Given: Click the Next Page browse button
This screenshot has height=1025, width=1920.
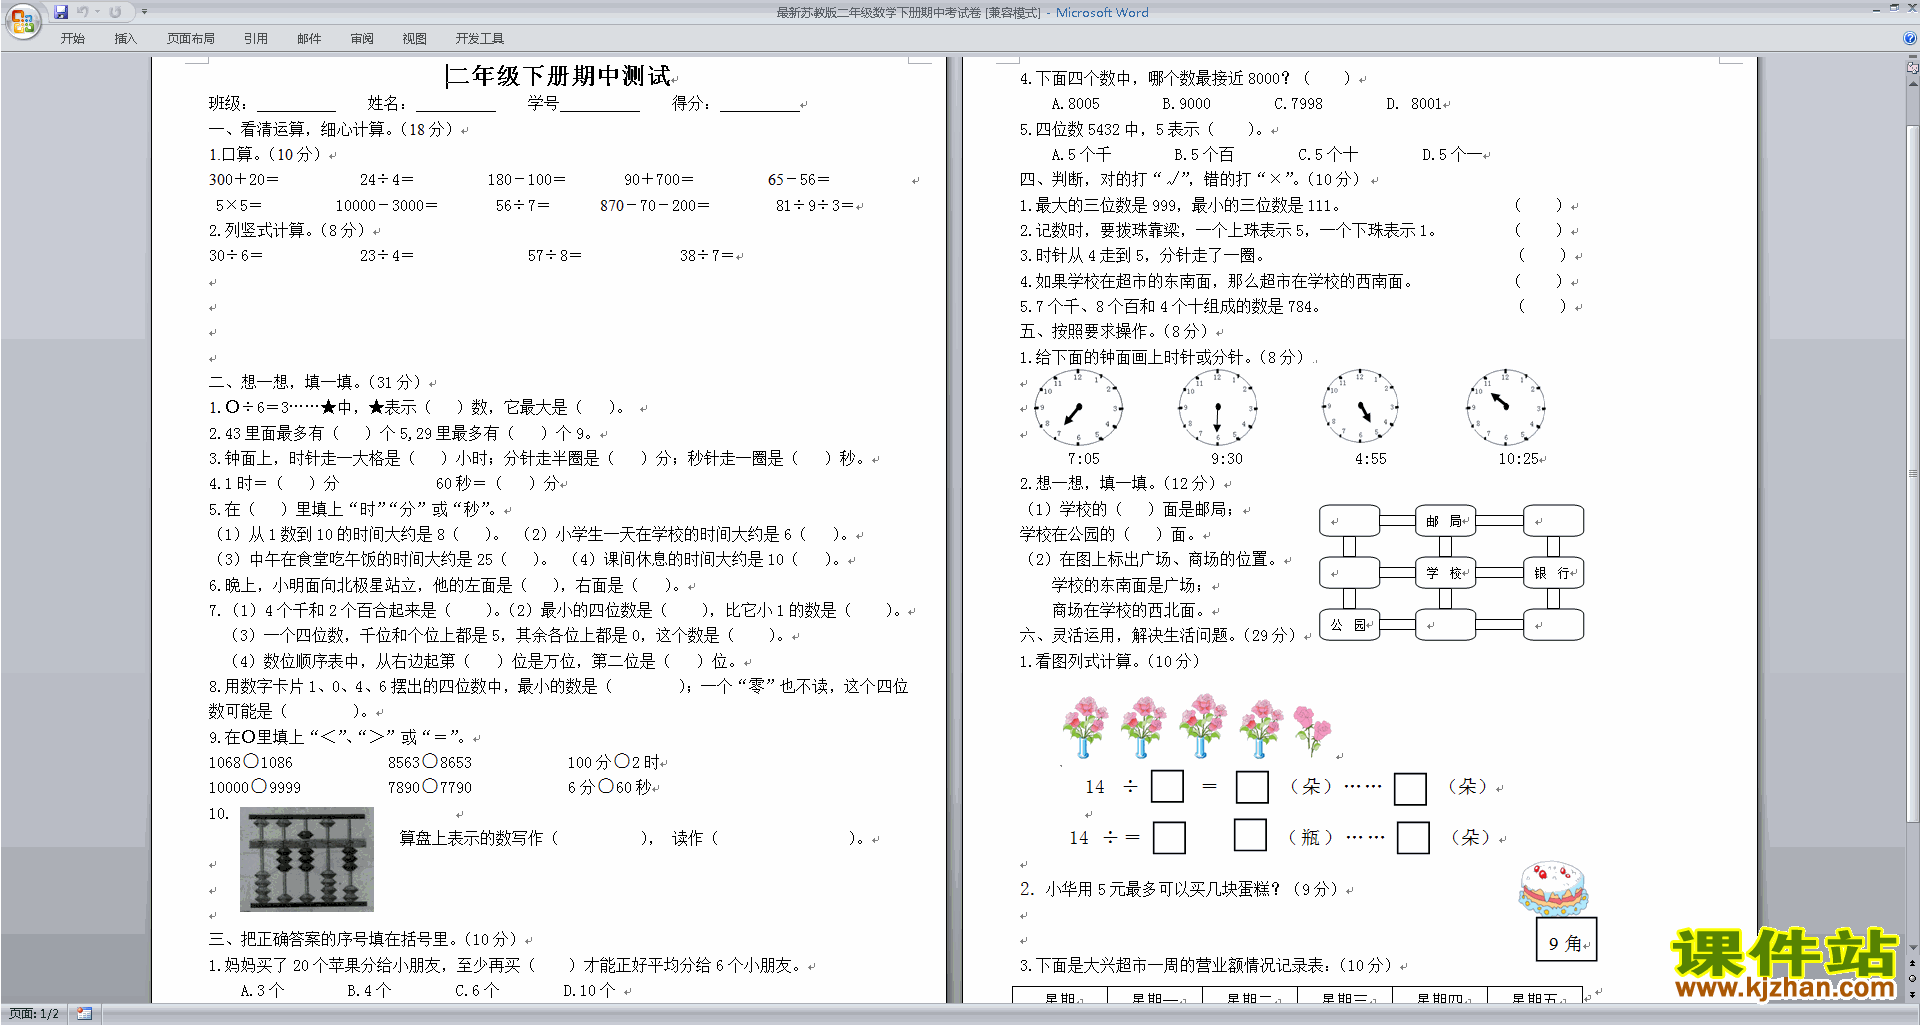Looking at the screenshot, I should coord(1913,994).
